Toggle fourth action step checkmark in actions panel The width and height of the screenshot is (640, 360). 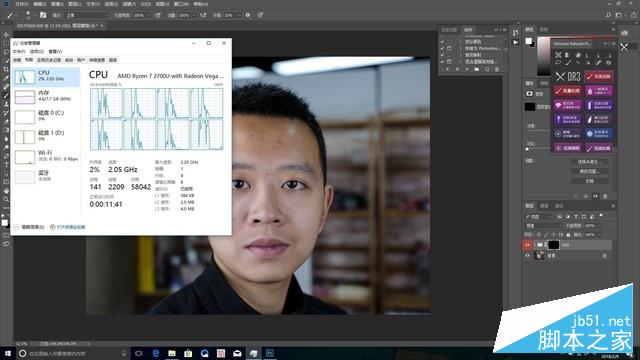442,61
